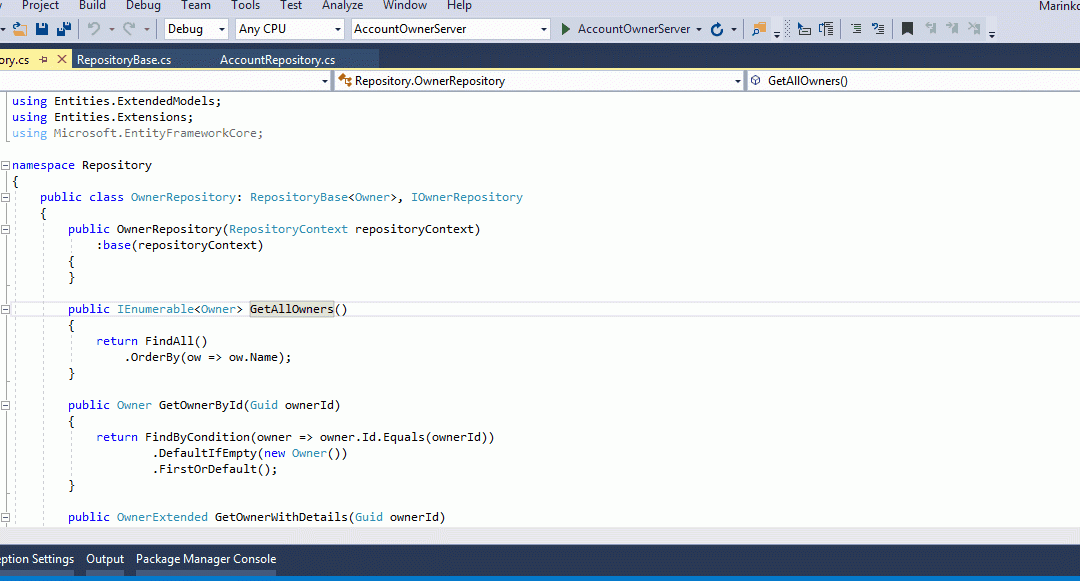Open the Package Manager Console panel
The width and height of the screenshot is (1080, 581).
click(x=206, y=559)
